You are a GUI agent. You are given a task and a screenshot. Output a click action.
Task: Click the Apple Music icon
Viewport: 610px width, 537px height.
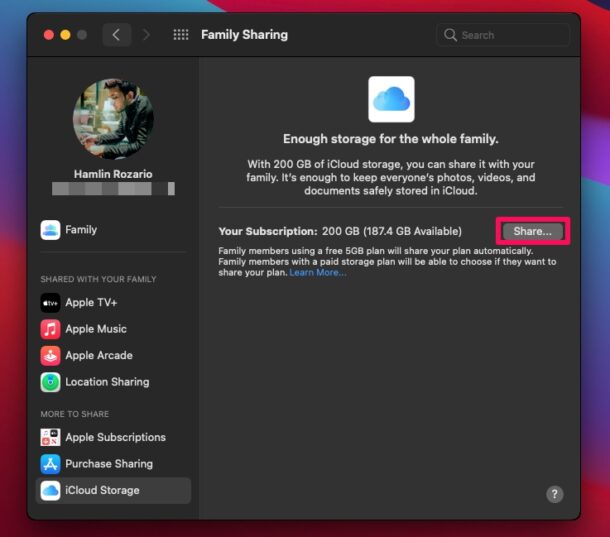coord(50,329)
